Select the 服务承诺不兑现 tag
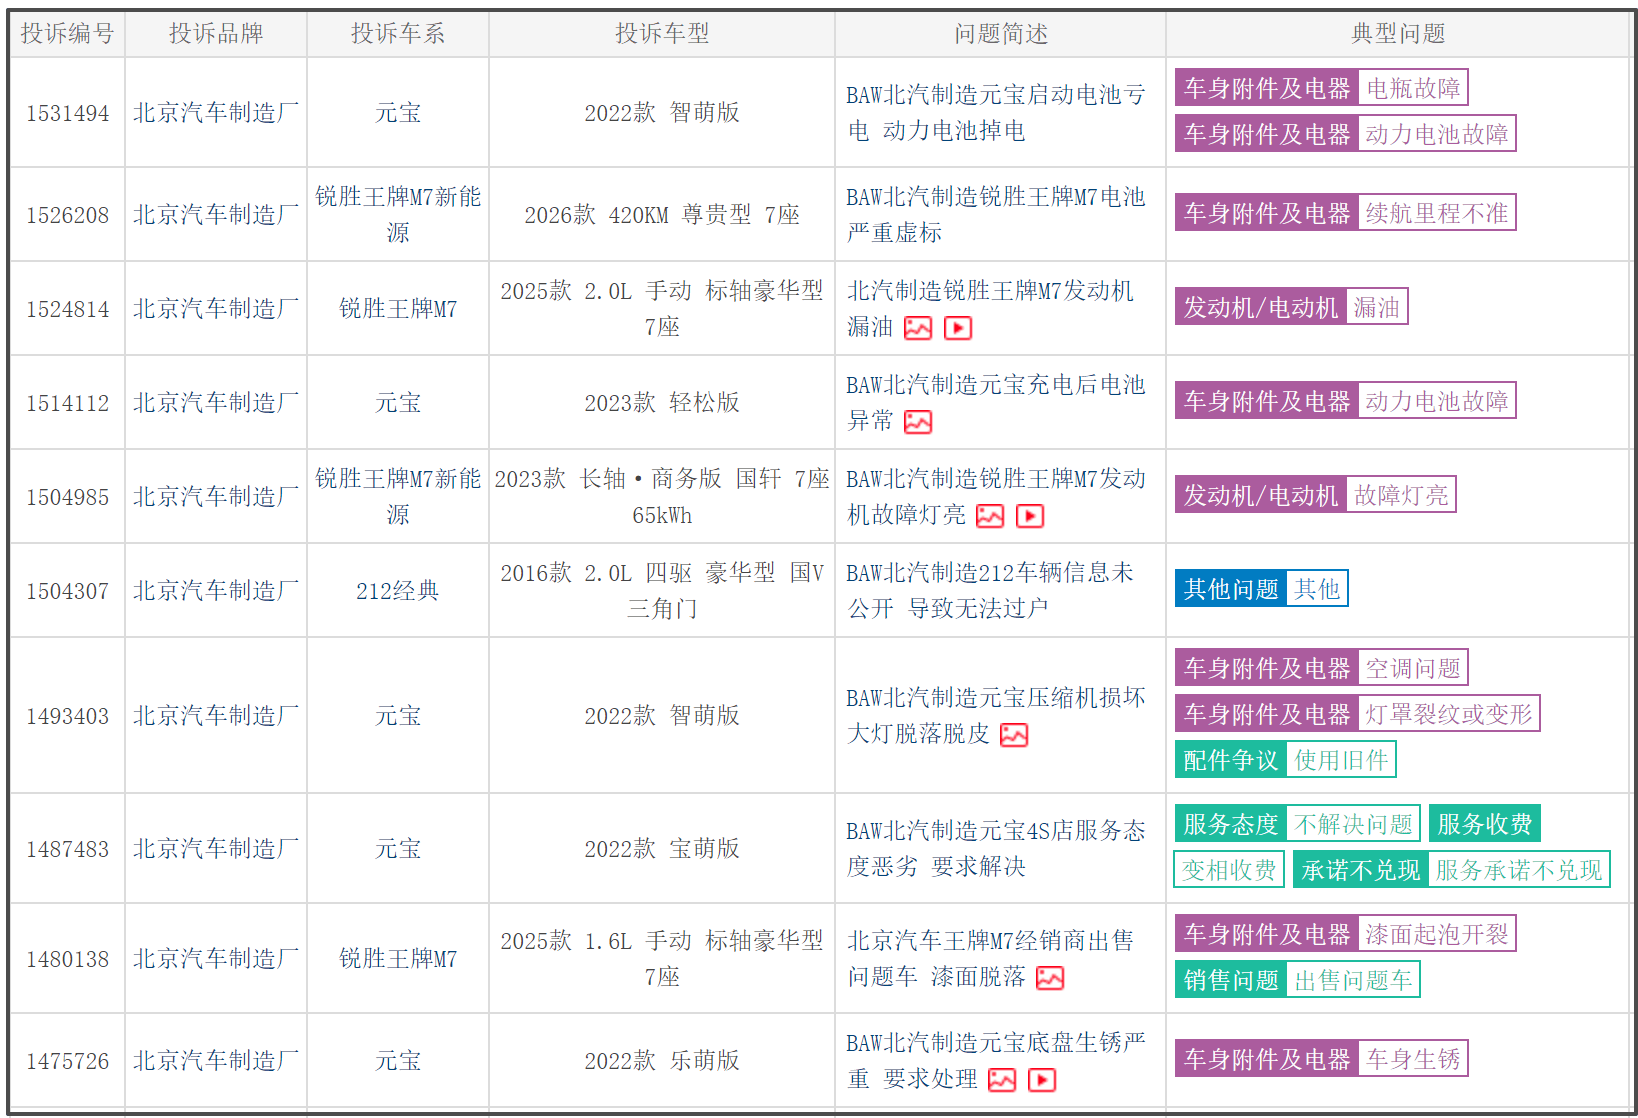 click(1518, 870)
